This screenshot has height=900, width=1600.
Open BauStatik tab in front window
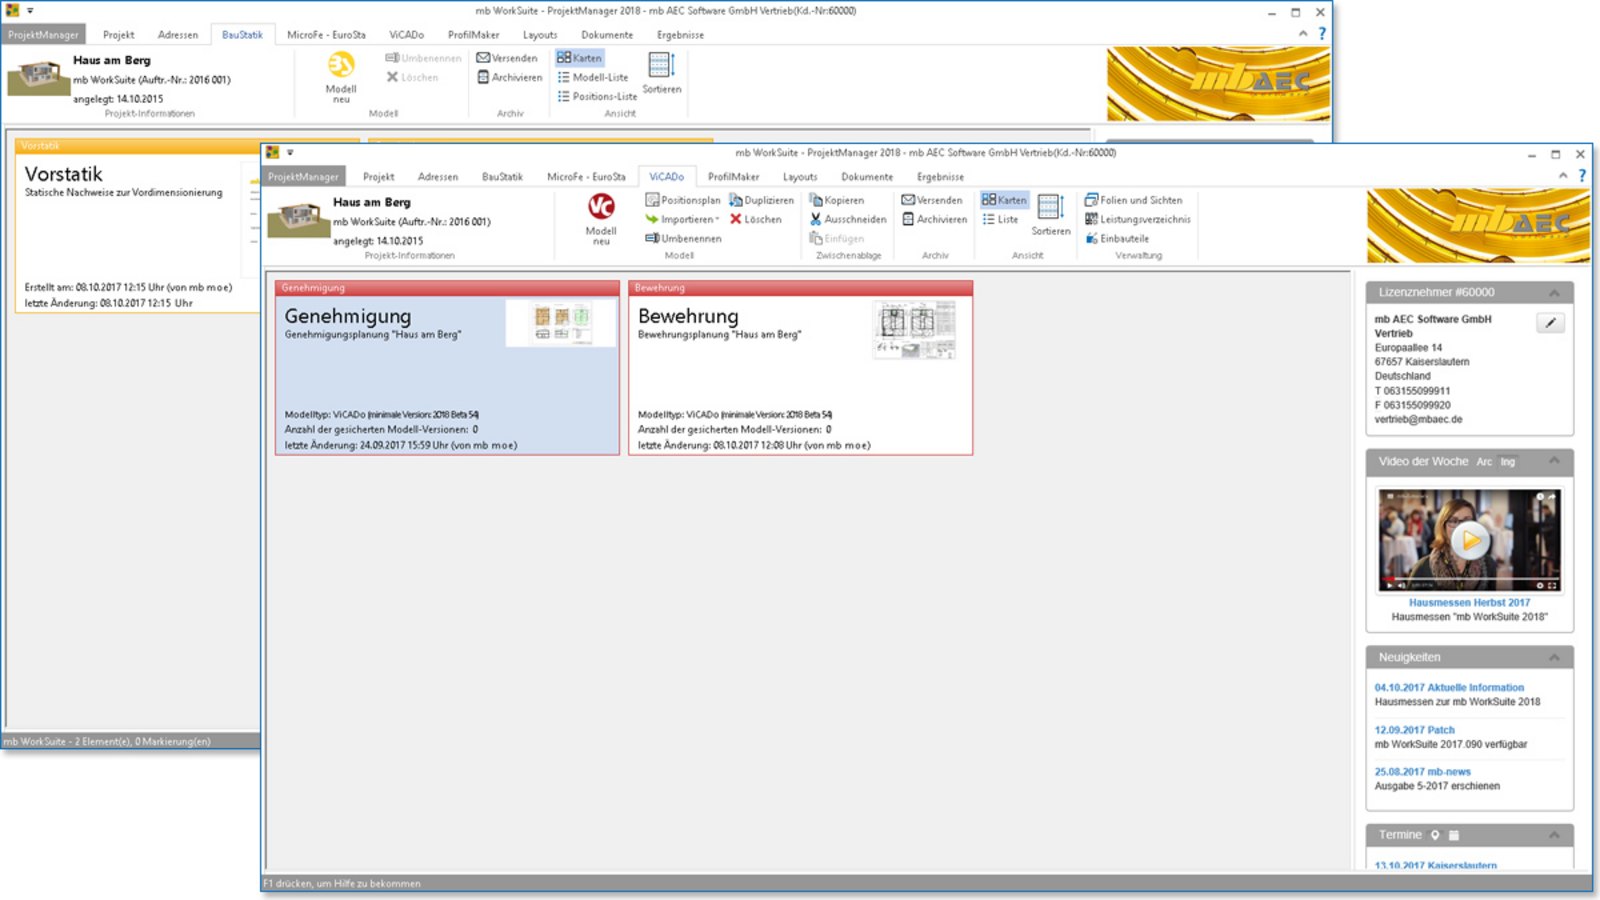[x=502, y=176]
